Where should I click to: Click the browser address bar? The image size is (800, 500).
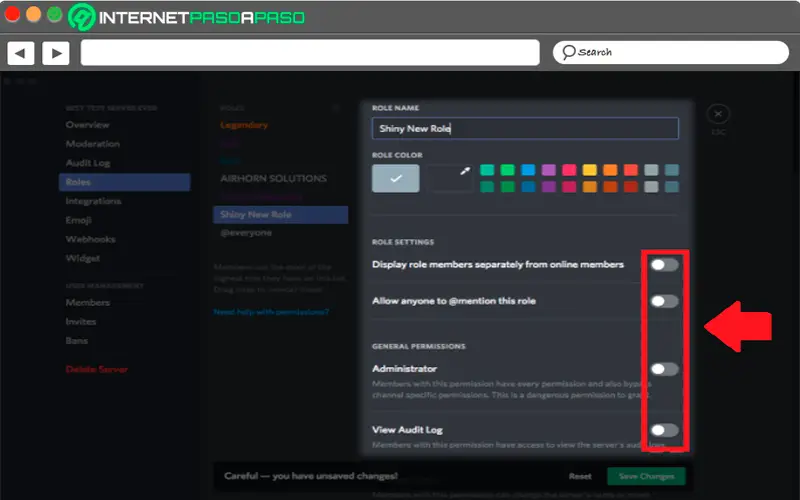[310, 53]
